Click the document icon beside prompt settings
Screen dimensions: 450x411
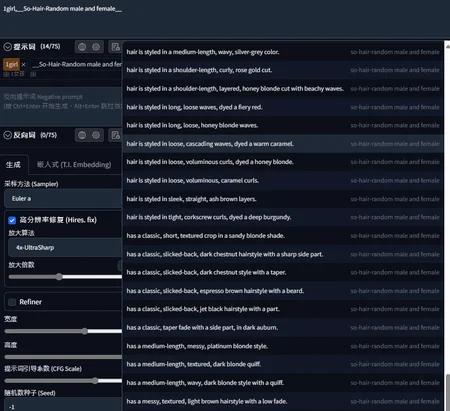[x=115, y=47]
